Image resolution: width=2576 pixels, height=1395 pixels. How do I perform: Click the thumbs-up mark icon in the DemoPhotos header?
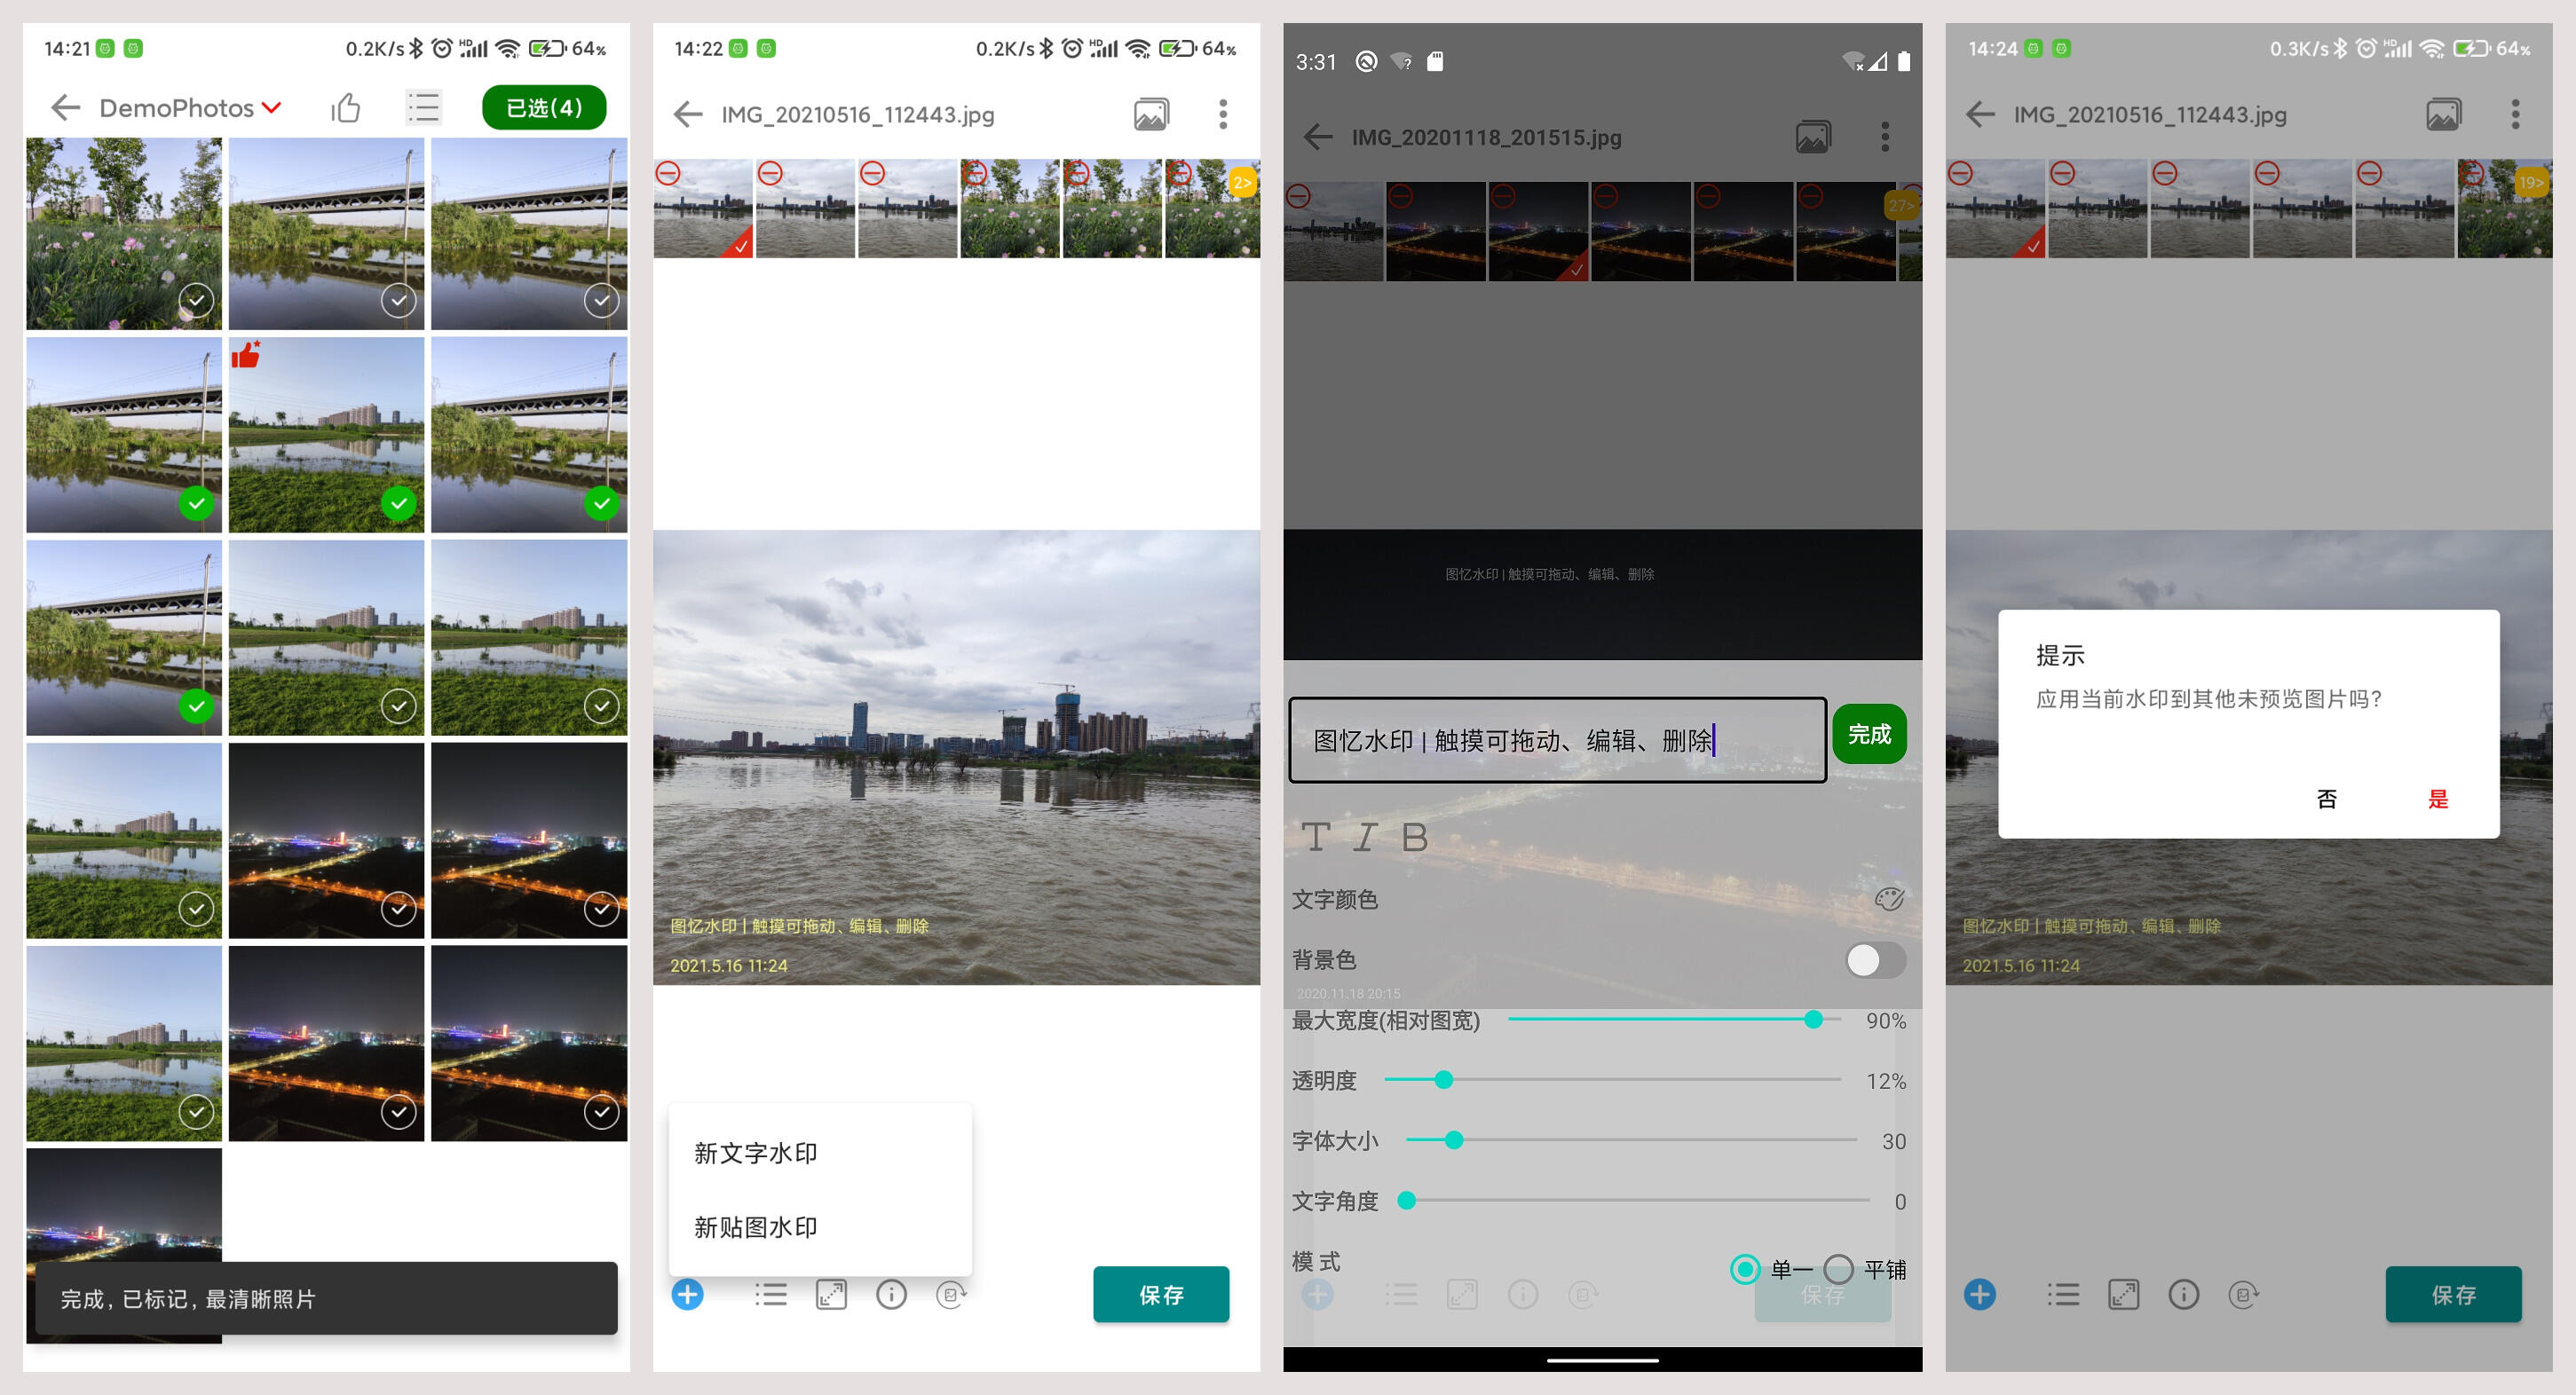coord(346,107)
